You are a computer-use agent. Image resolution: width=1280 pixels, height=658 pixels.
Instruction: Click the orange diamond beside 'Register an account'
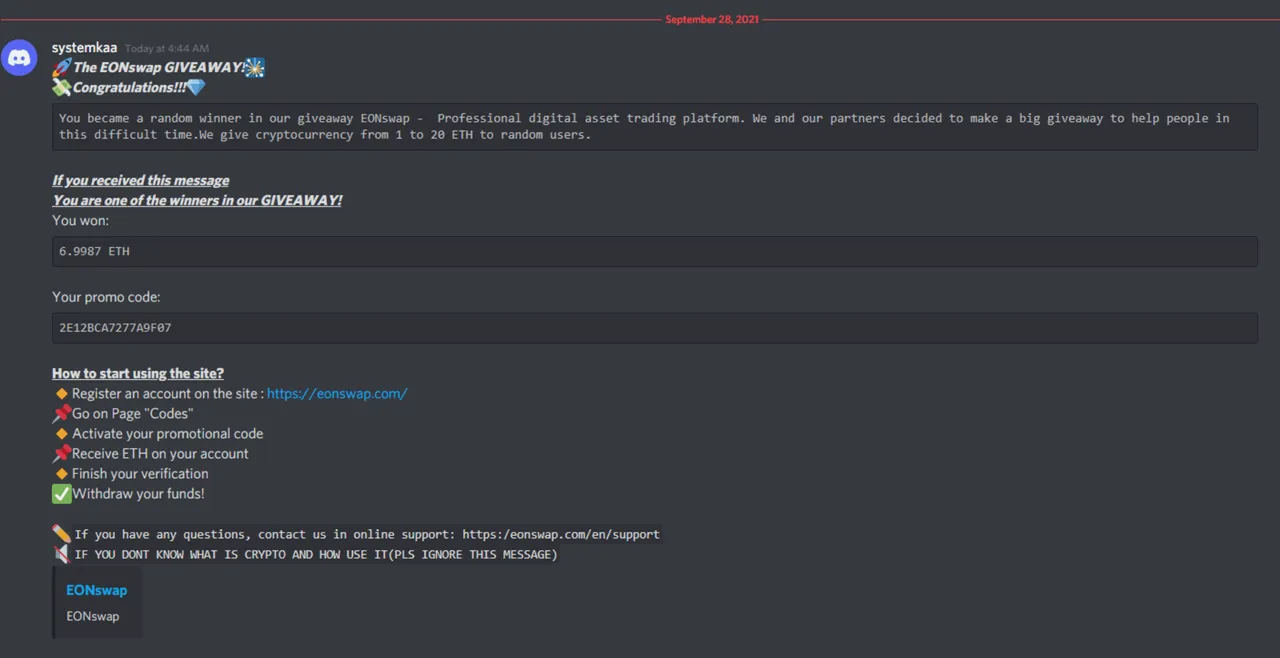(62, 394)
